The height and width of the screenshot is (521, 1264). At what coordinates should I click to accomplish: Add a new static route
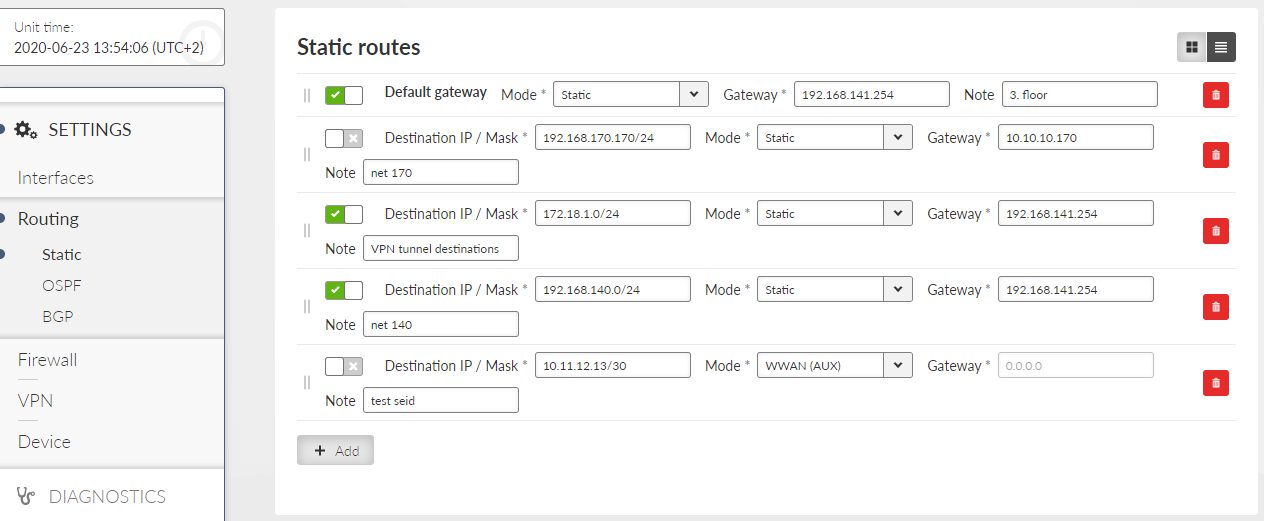tap(335, 450)
